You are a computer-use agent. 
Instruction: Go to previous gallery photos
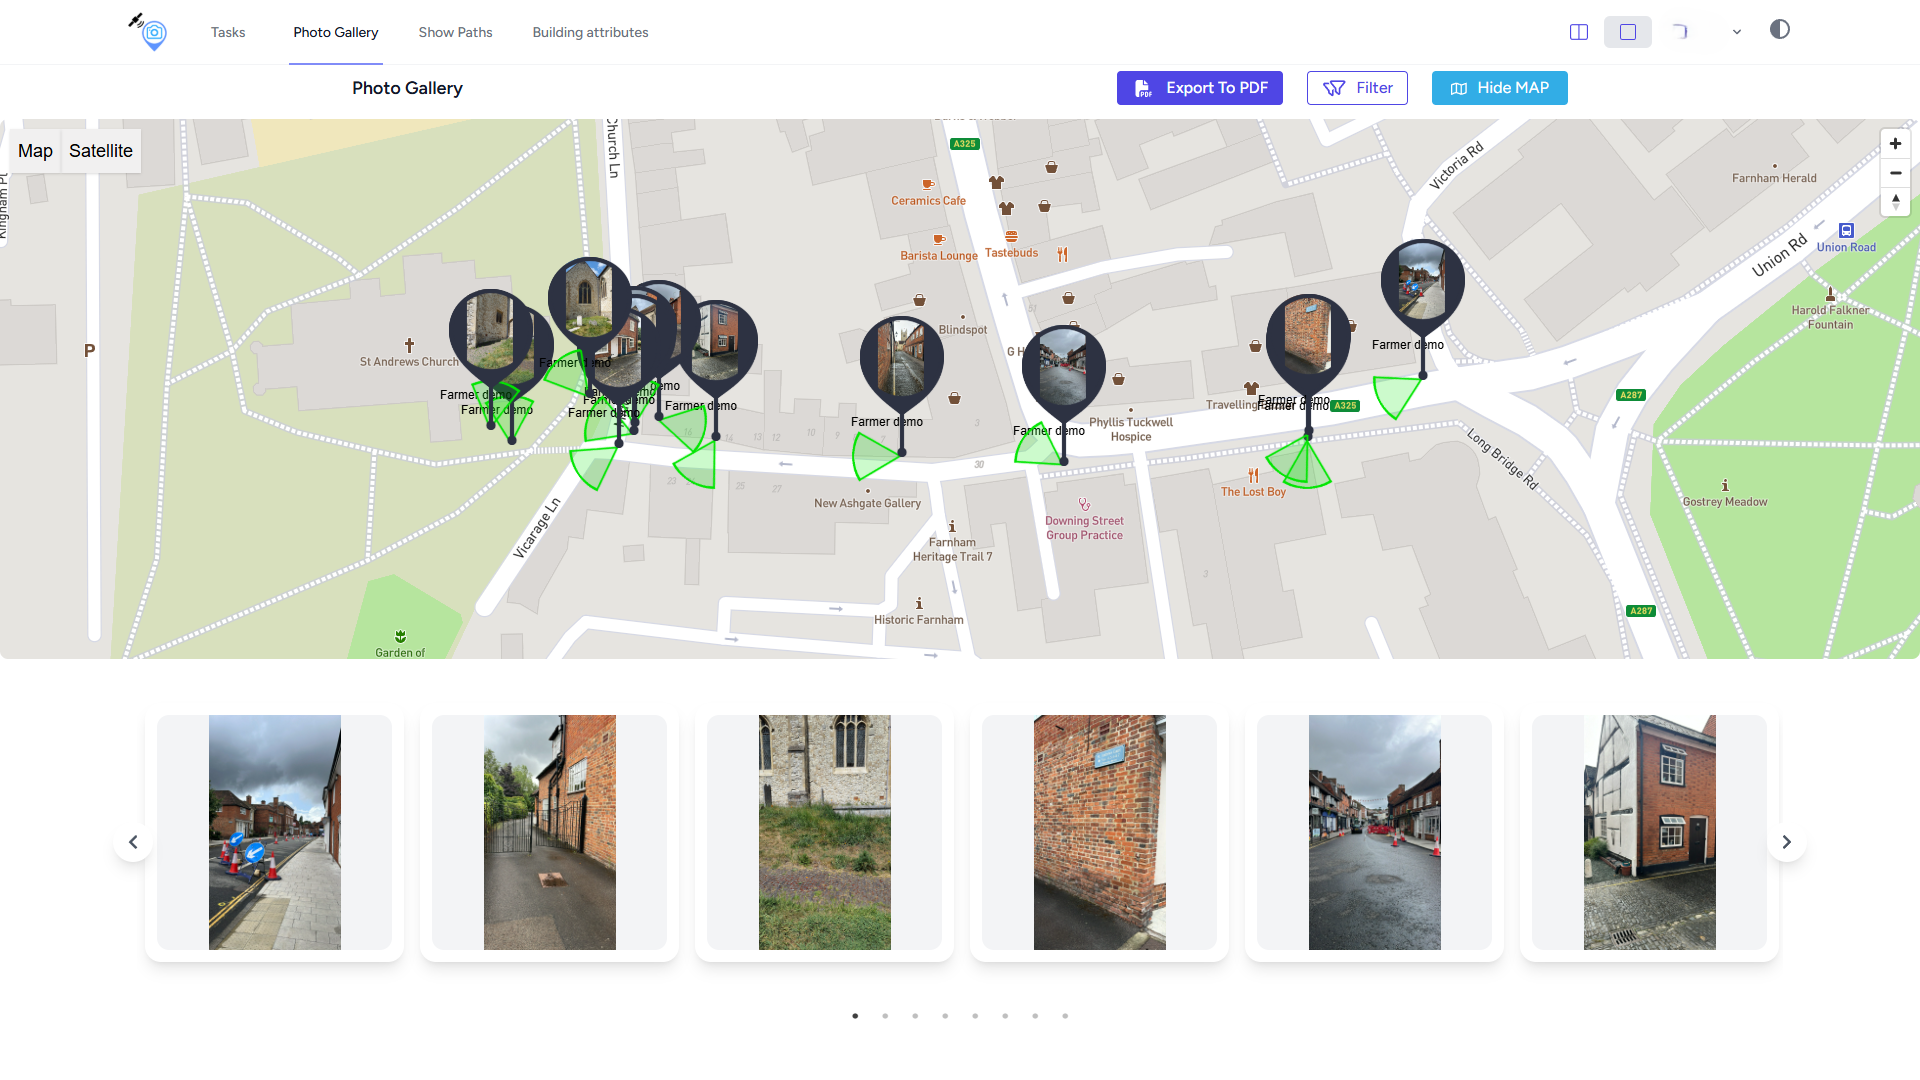click(x=133, y=842)
